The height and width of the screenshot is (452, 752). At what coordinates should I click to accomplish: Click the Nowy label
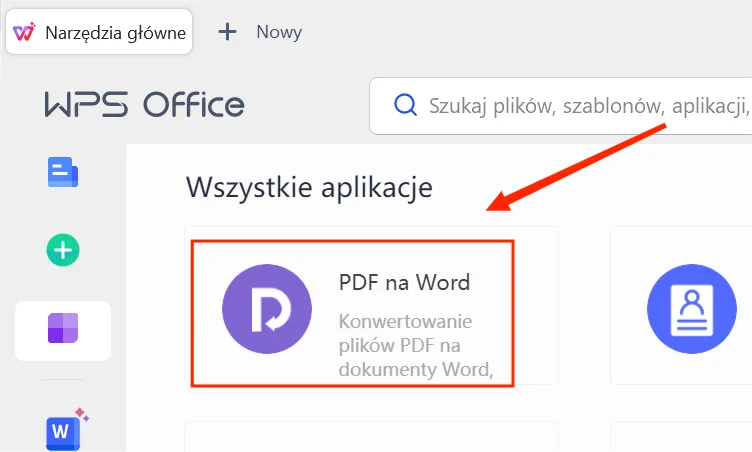point(279,32)
